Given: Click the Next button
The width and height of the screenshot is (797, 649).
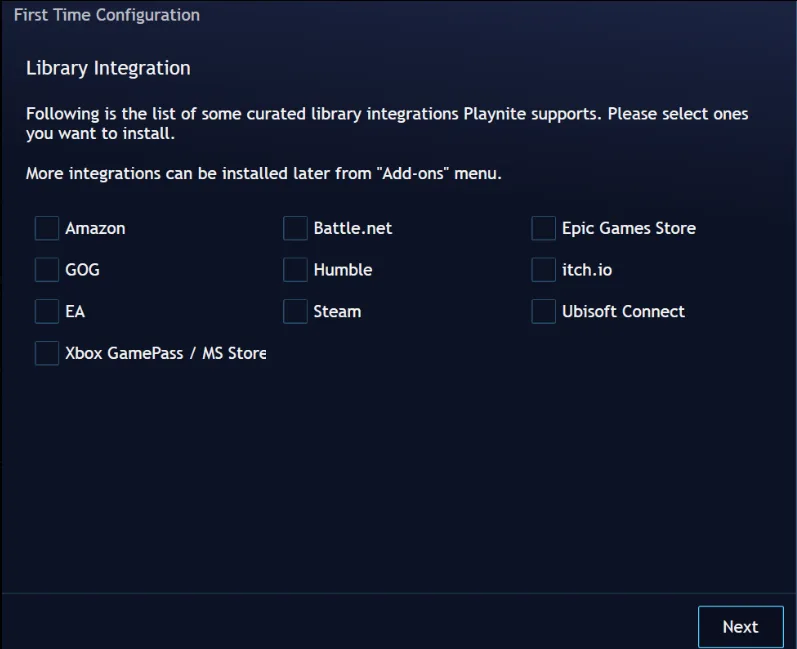Looking at the screenshot, I should (741, 627).
